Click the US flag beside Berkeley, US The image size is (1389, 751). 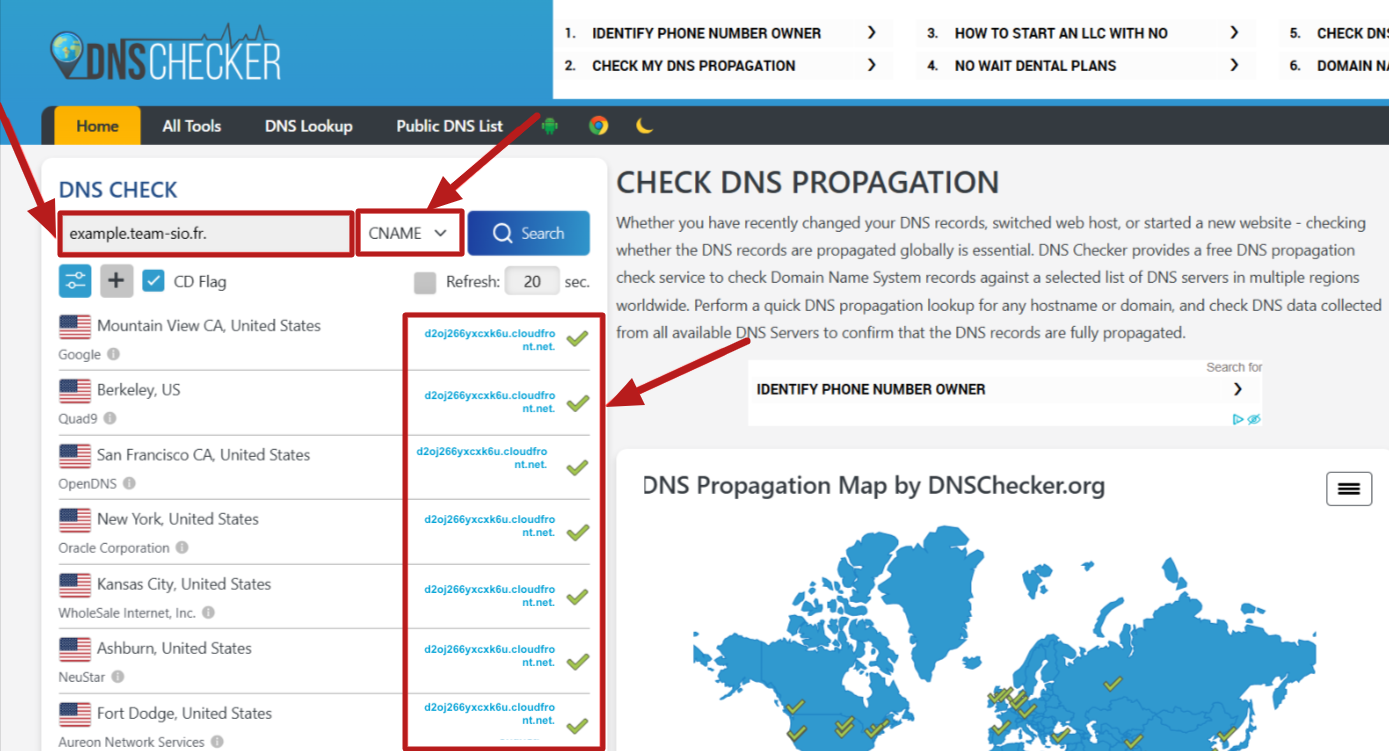coord(75,391)
